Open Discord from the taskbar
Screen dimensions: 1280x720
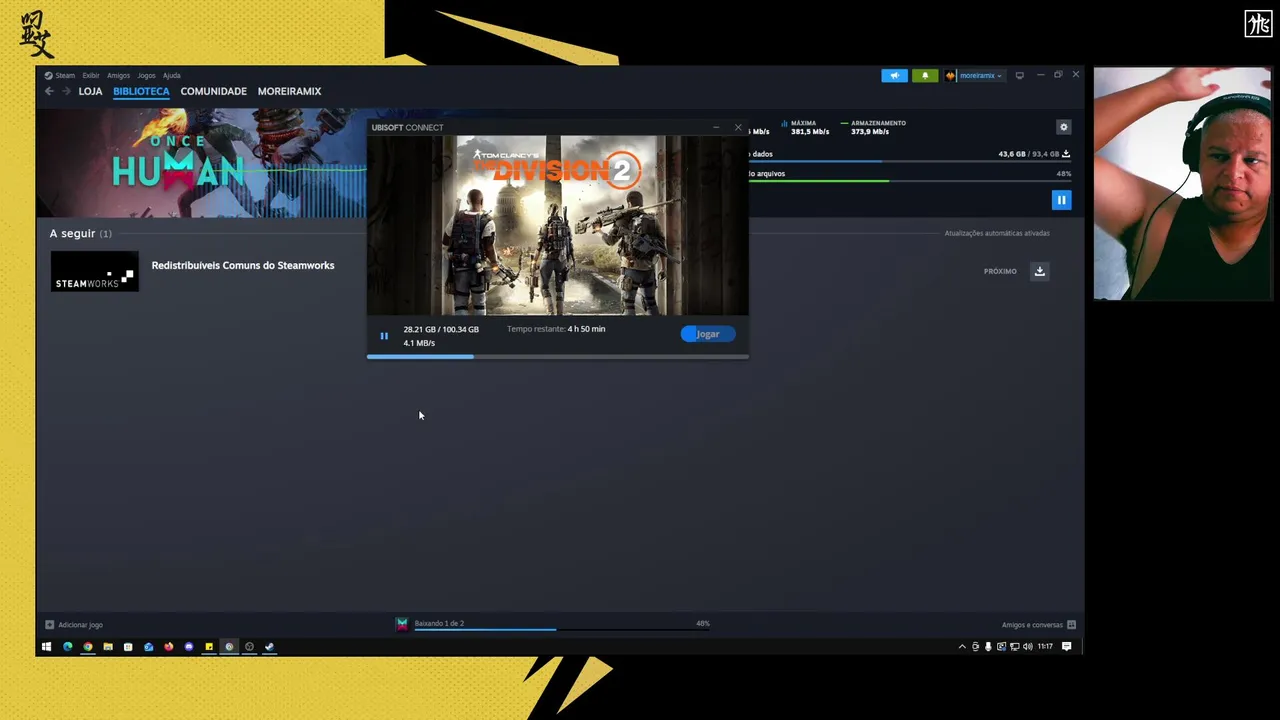click(188, 646)
